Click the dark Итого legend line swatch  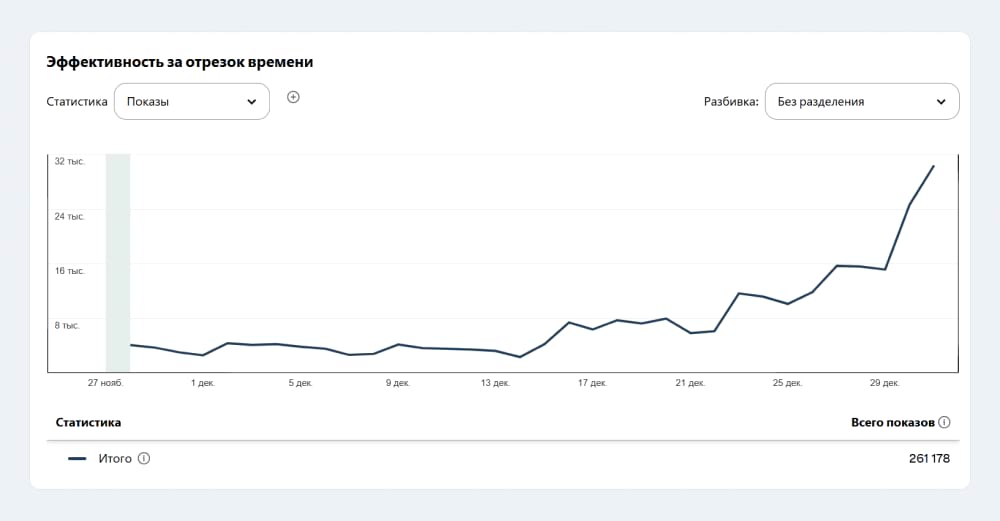click(x=77, y=459)
